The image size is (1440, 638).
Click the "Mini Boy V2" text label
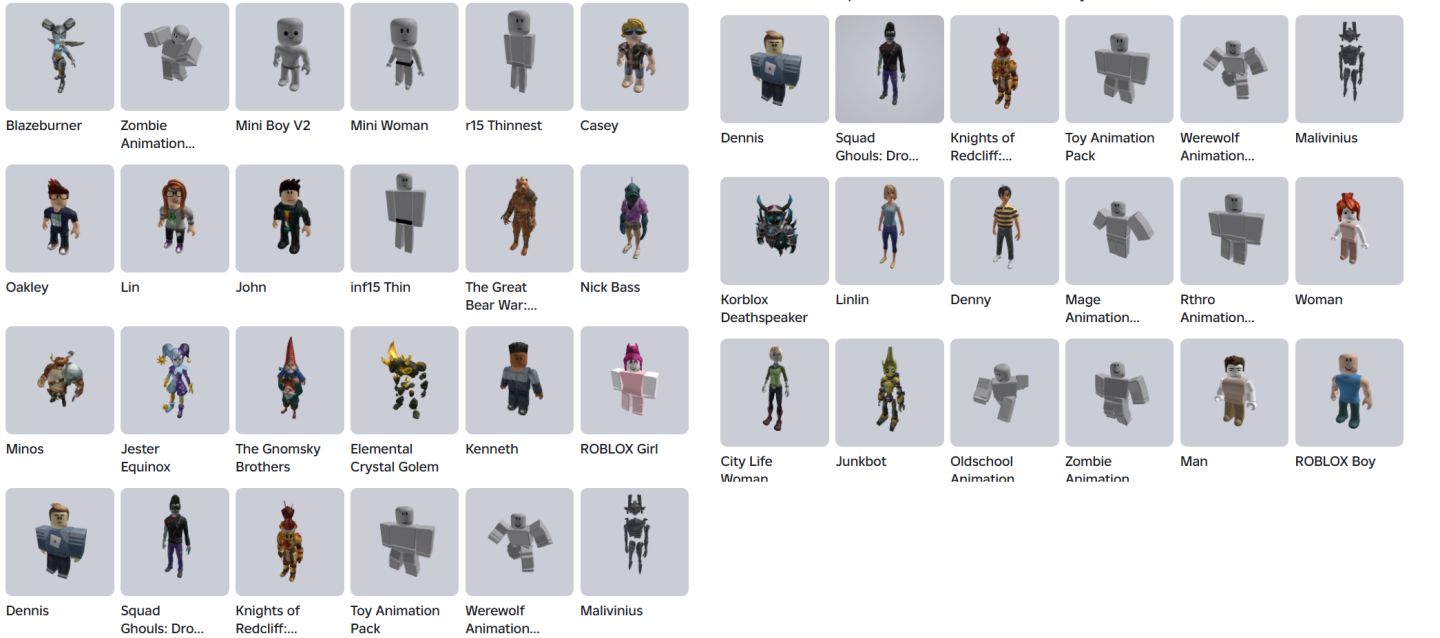point(273,126)
